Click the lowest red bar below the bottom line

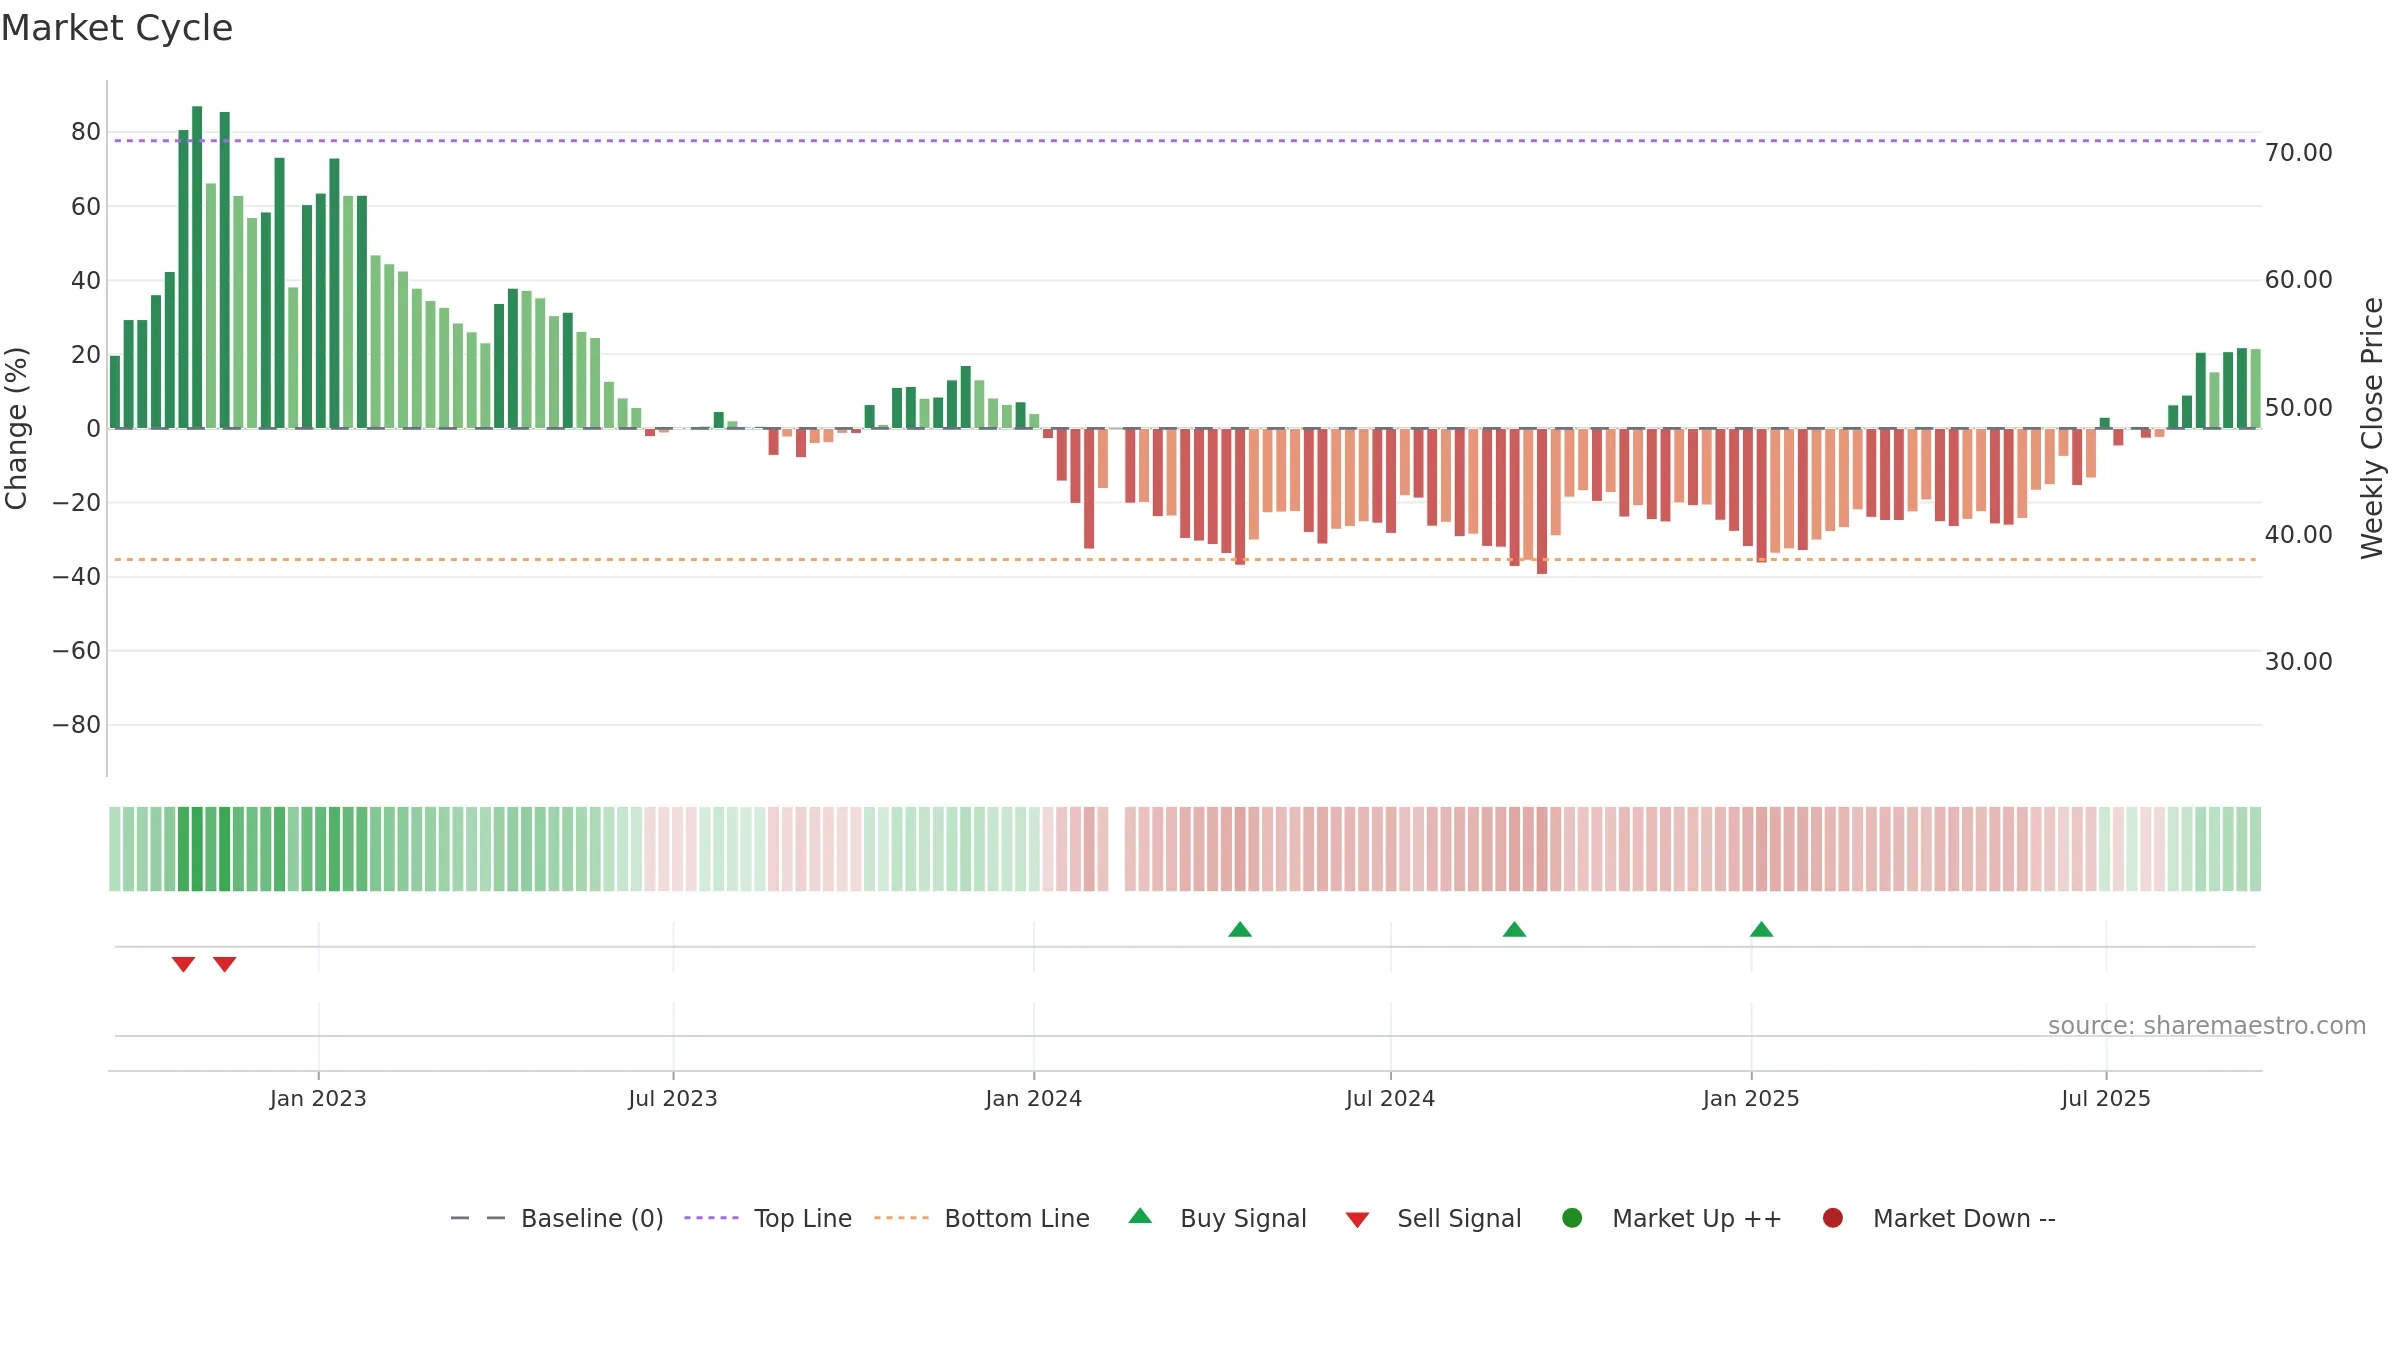pos(1542,501)
